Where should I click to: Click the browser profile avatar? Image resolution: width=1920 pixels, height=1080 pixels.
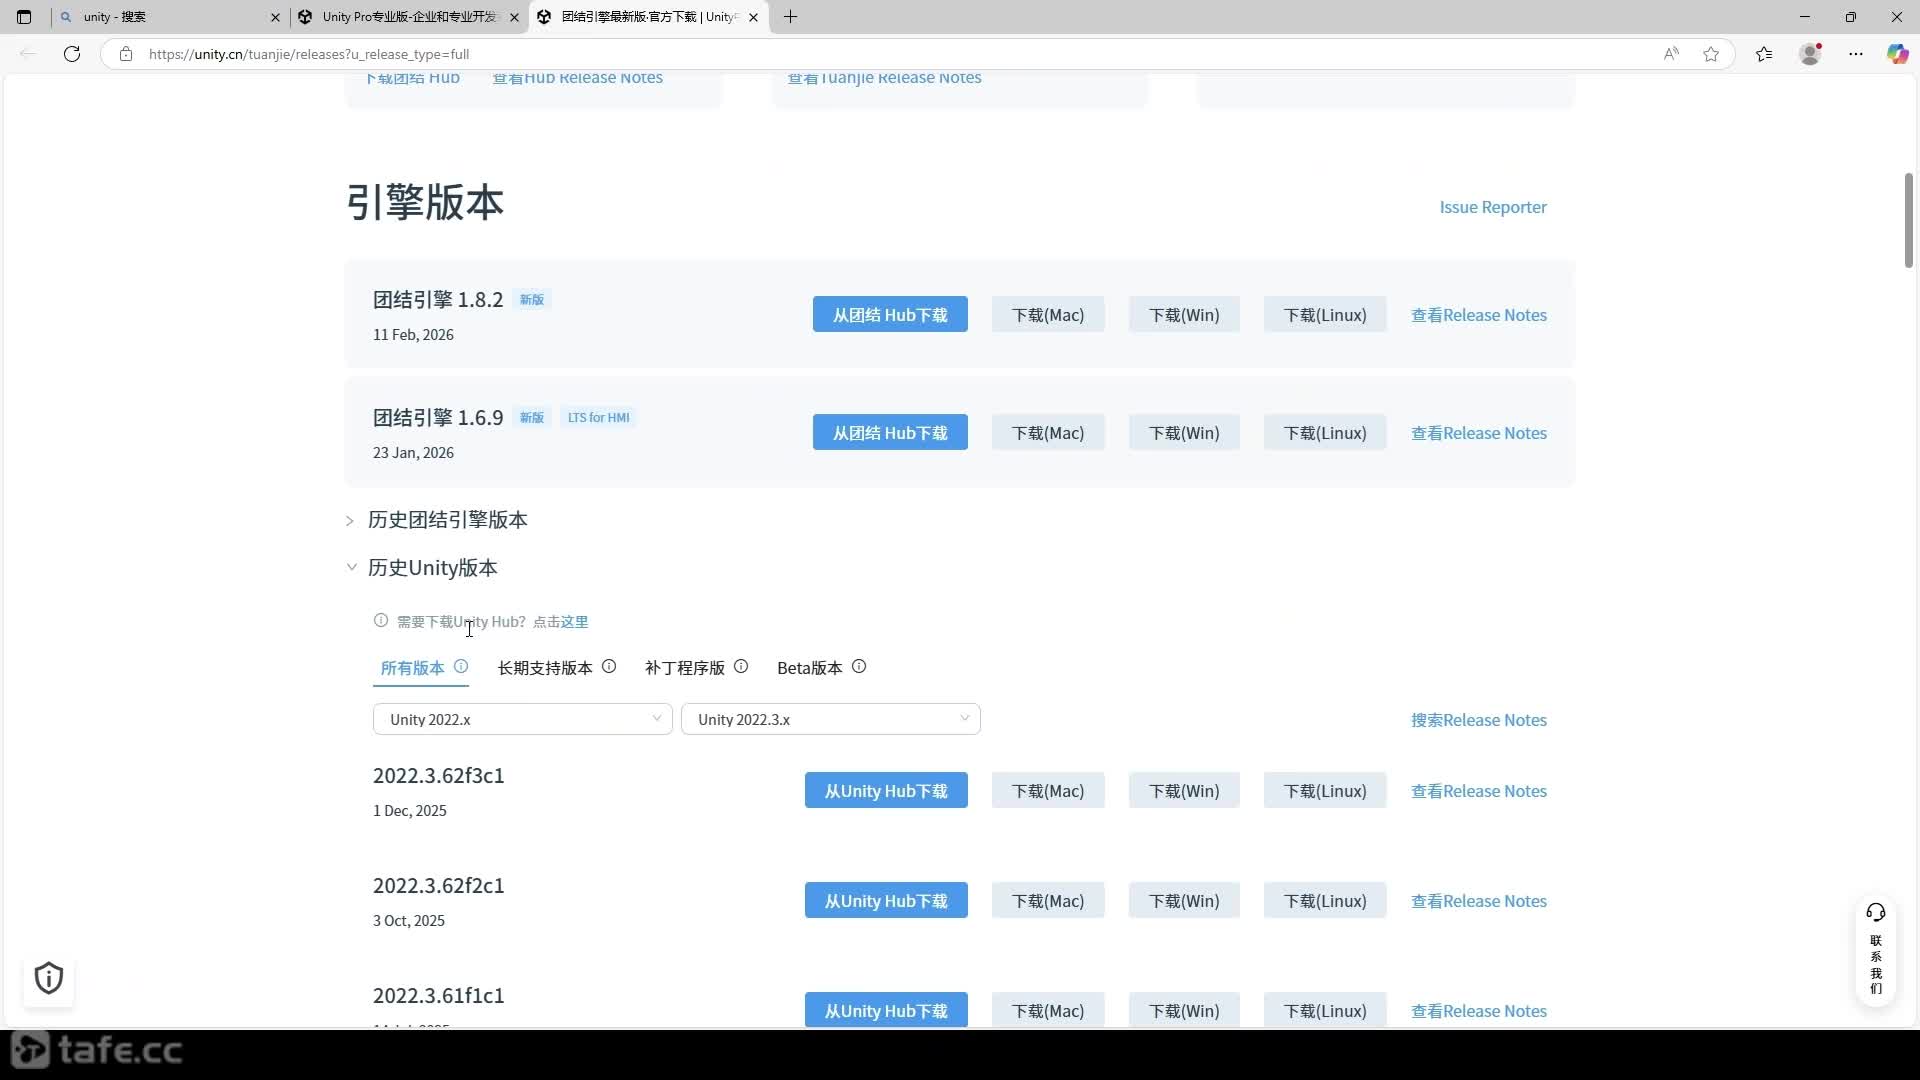[1810, 54]
